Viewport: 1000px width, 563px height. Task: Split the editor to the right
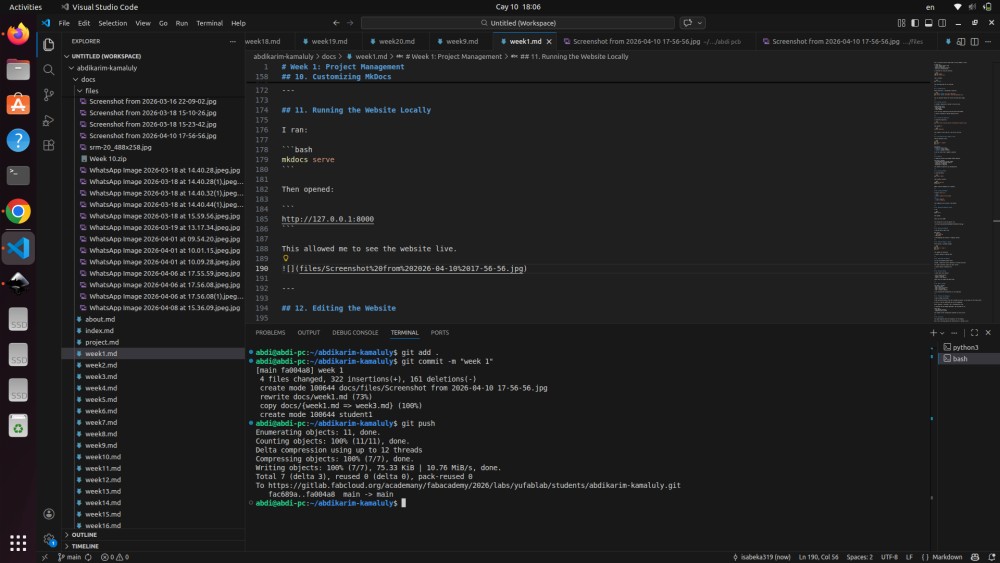[974, 41]
